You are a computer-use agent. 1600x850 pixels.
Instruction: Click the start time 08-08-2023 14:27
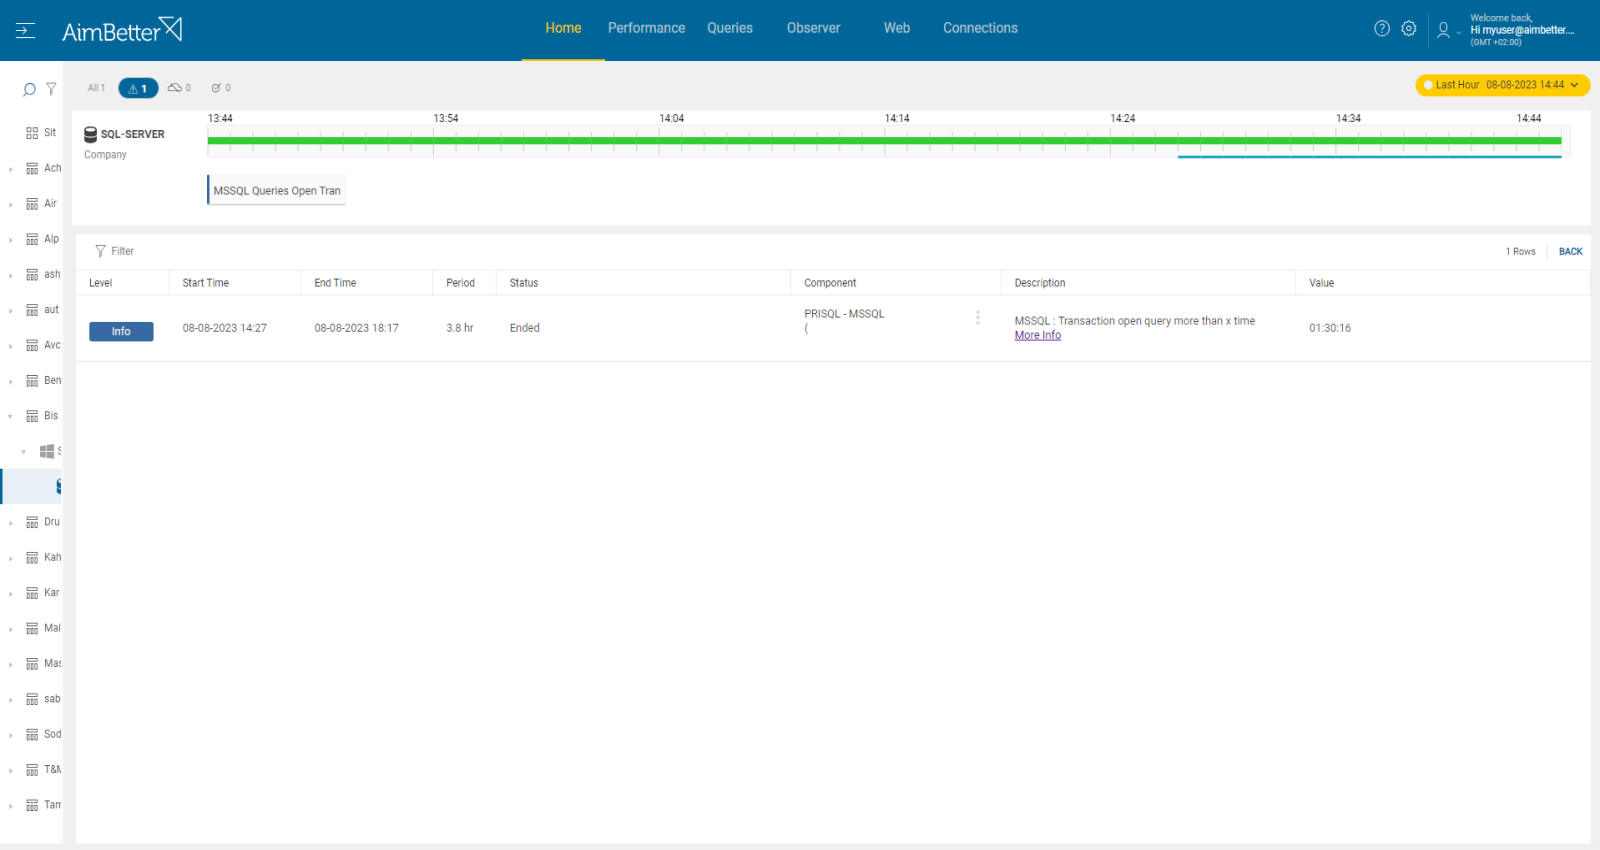225,328
